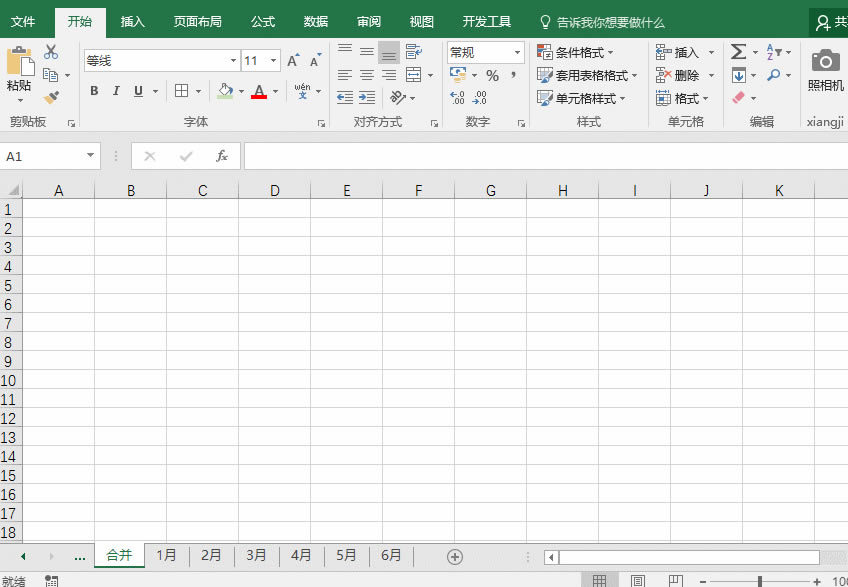Switch to the 页面布局 ribbon tab

click(x=197, y=22)
